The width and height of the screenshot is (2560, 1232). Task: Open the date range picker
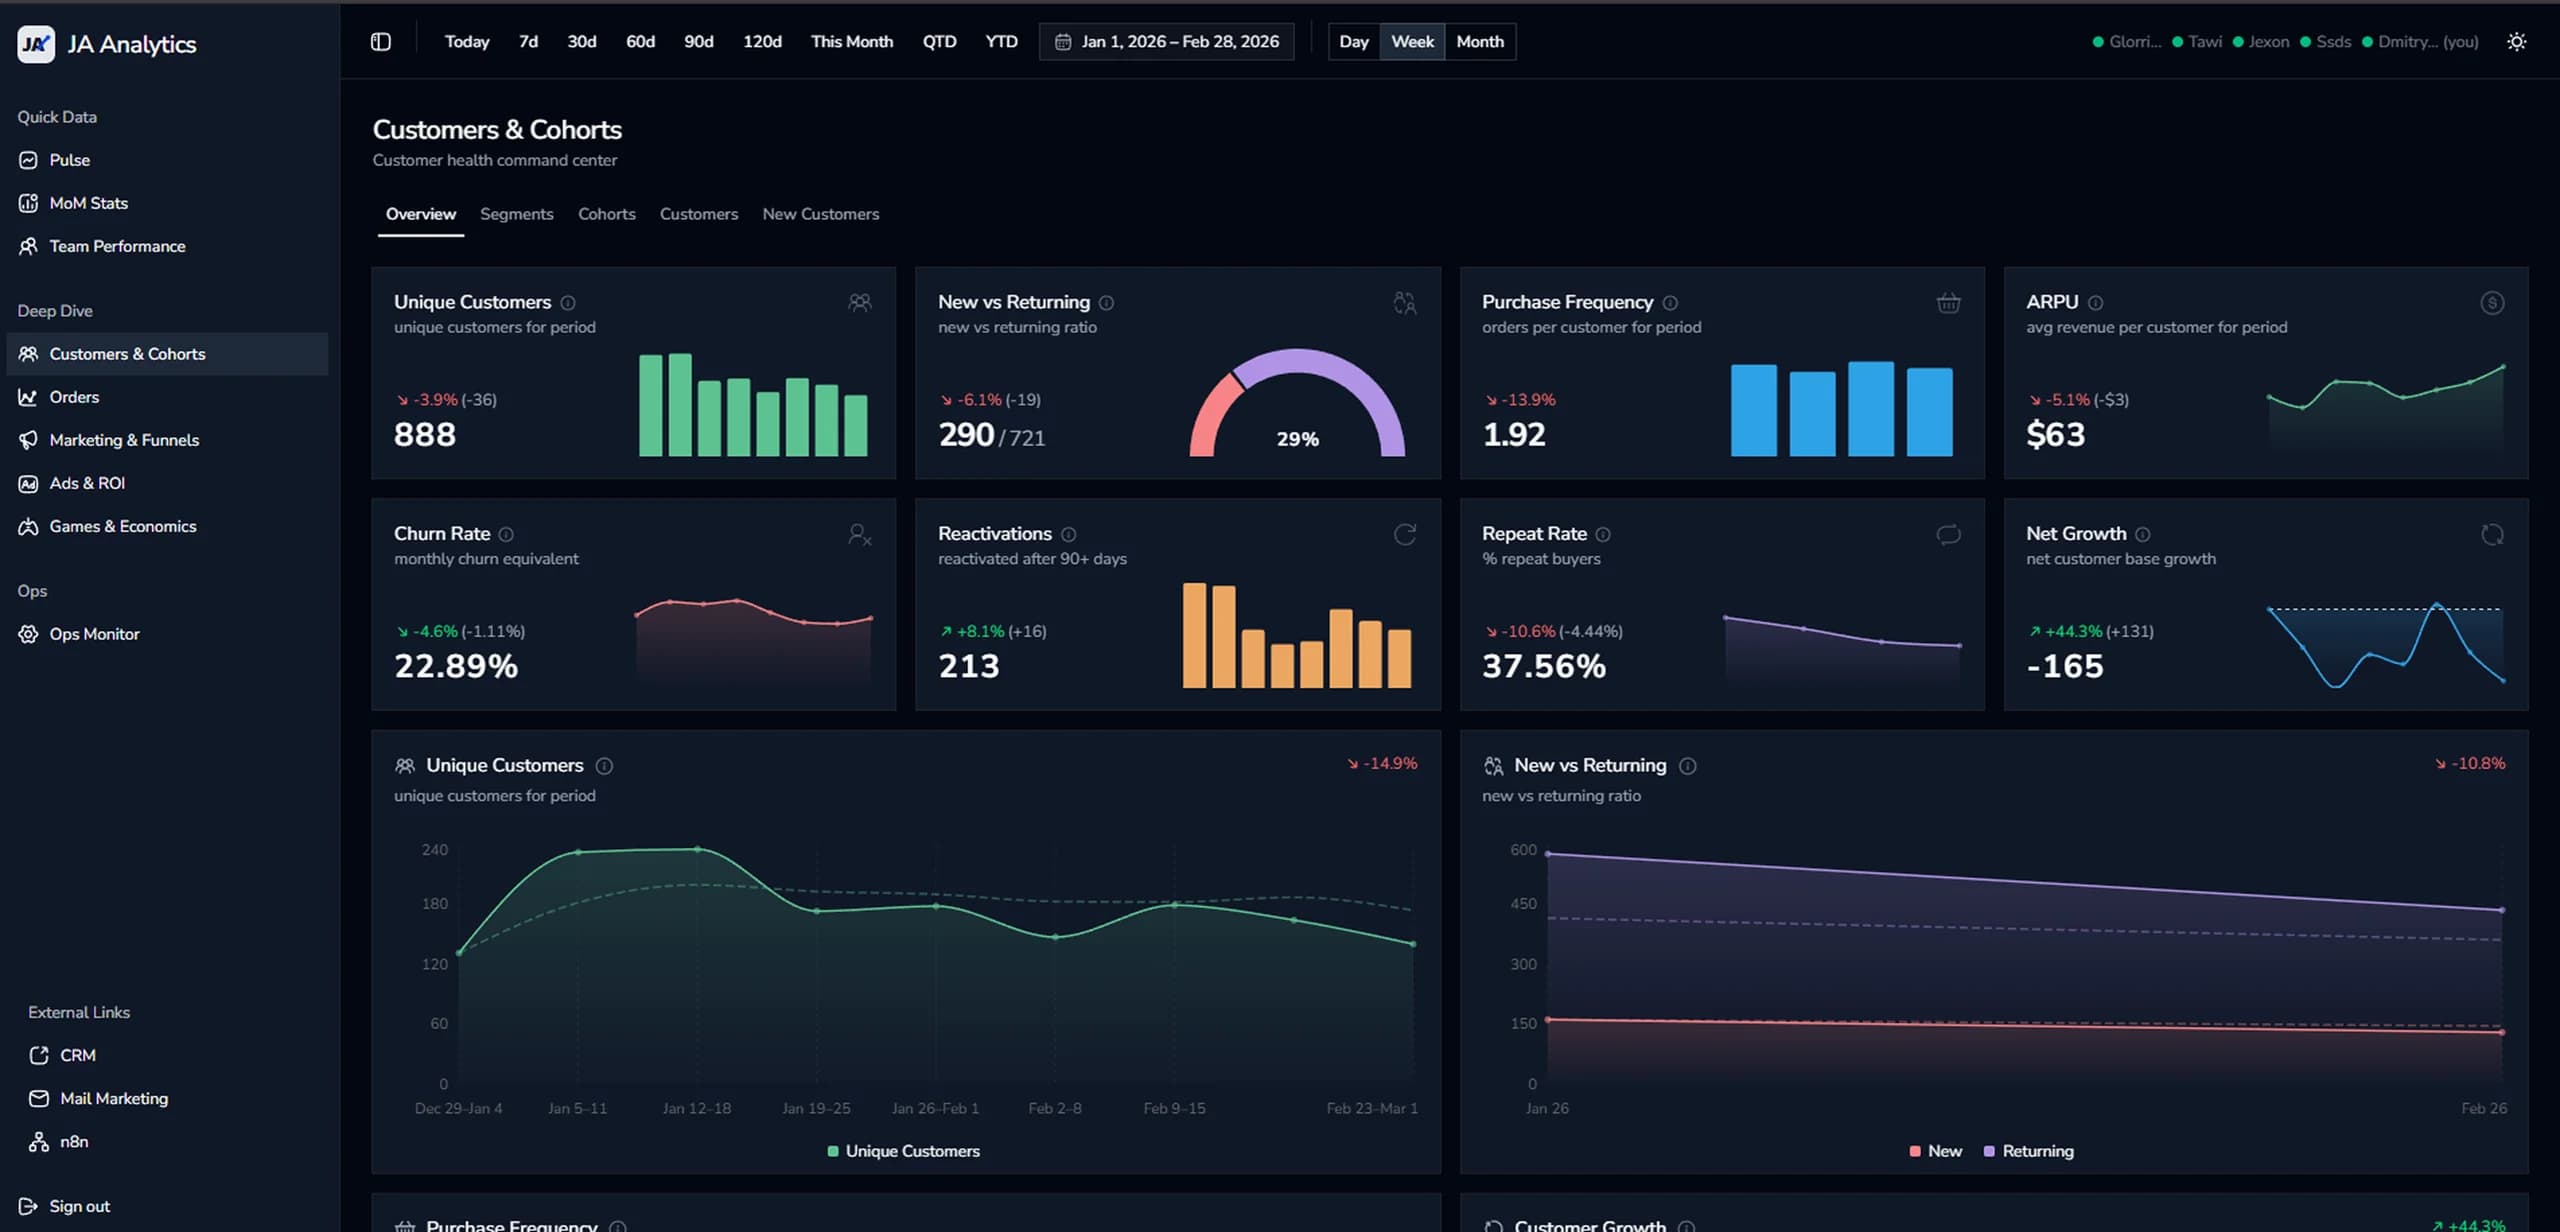tap(1166, 42)
